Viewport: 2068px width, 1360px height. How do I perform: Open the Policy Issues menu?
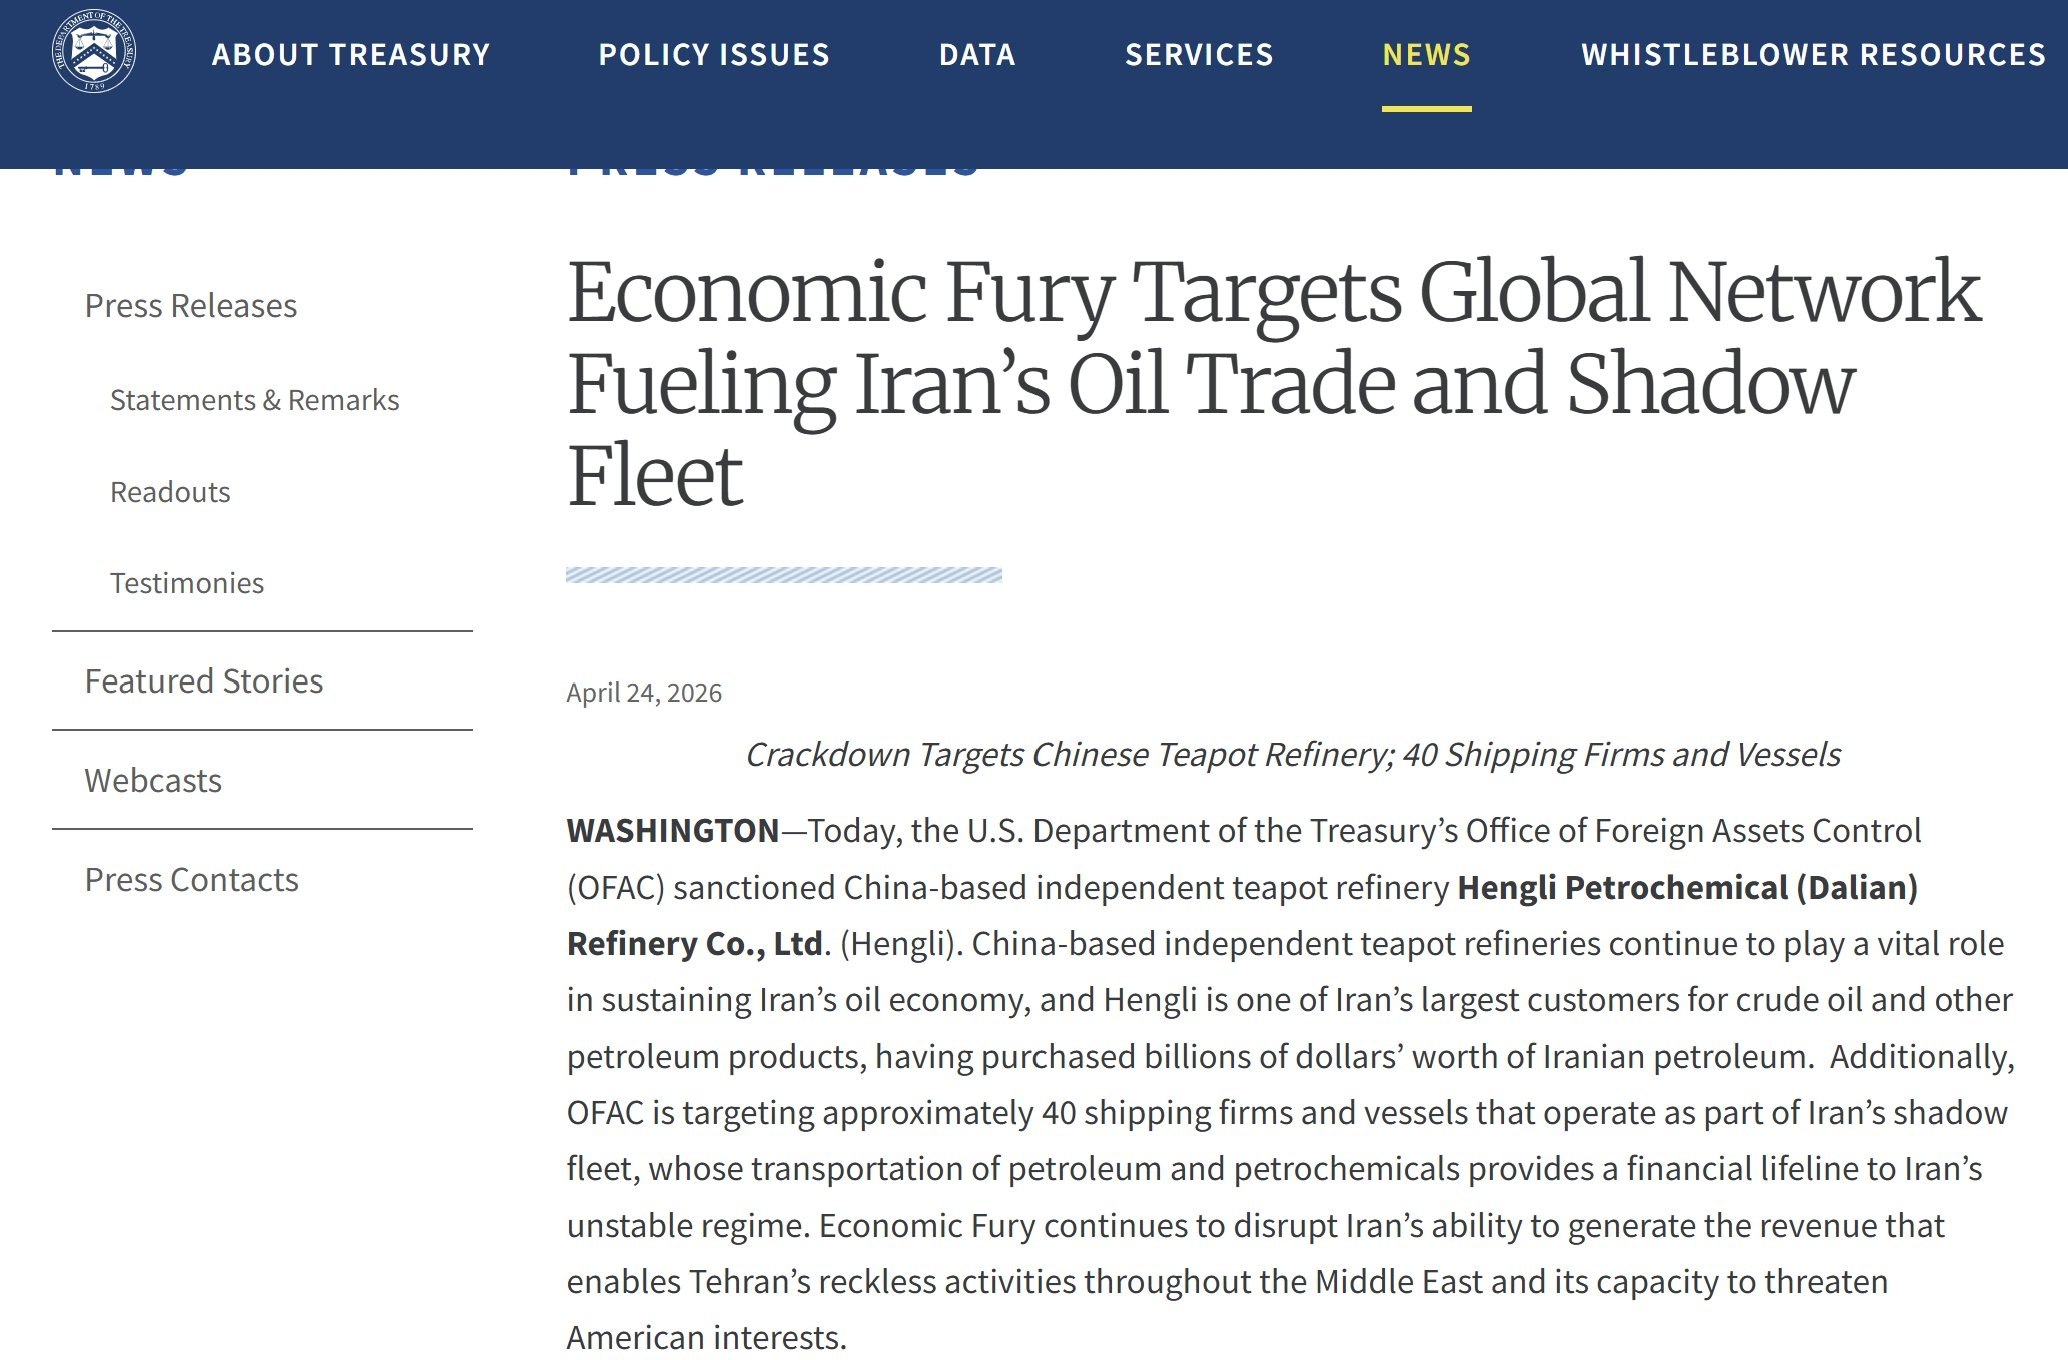coord(714,54)
